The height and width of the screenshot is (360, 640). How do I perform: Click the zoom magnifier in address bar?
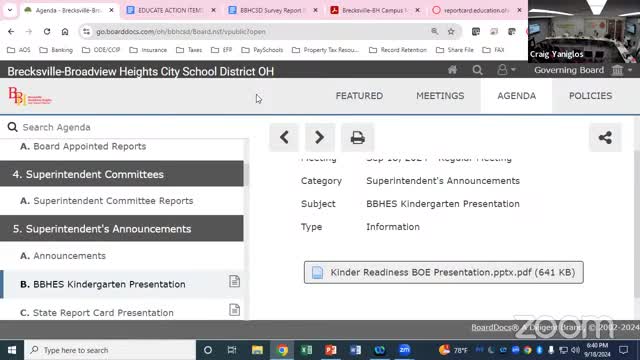435,31
